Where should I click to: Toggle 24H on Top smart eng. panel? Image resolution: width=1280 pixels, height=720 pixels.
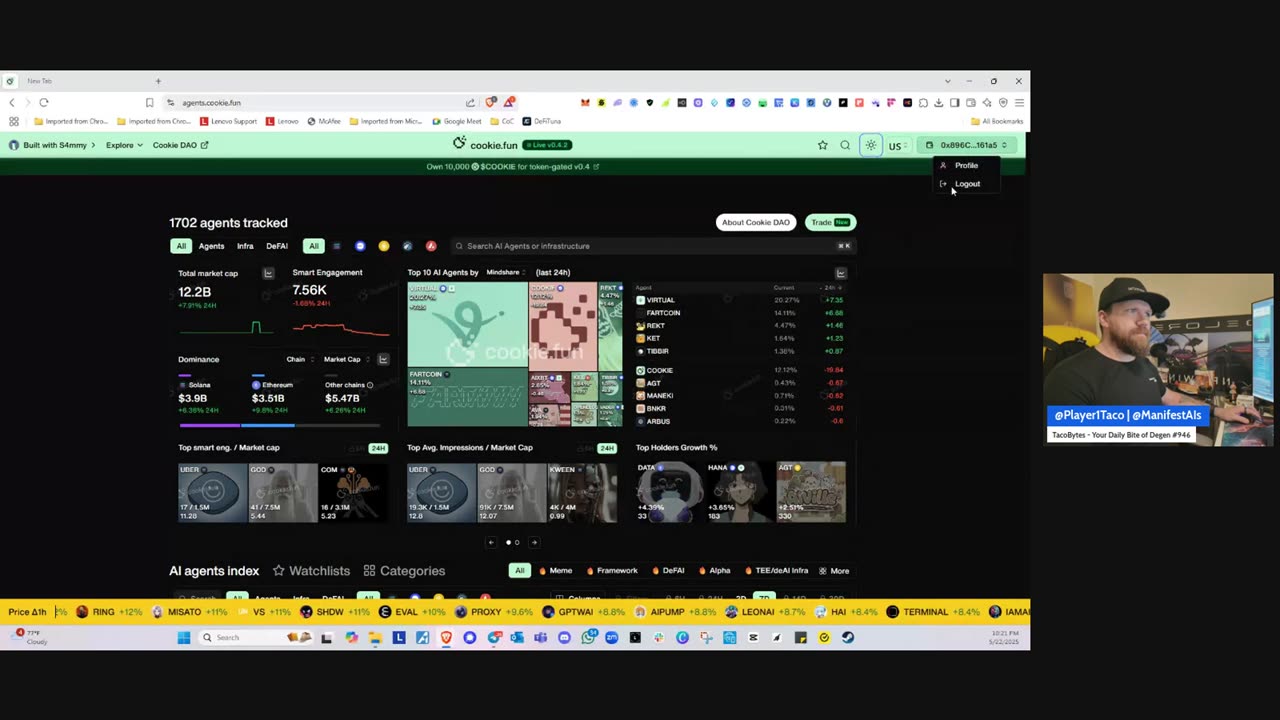(378, 448)
